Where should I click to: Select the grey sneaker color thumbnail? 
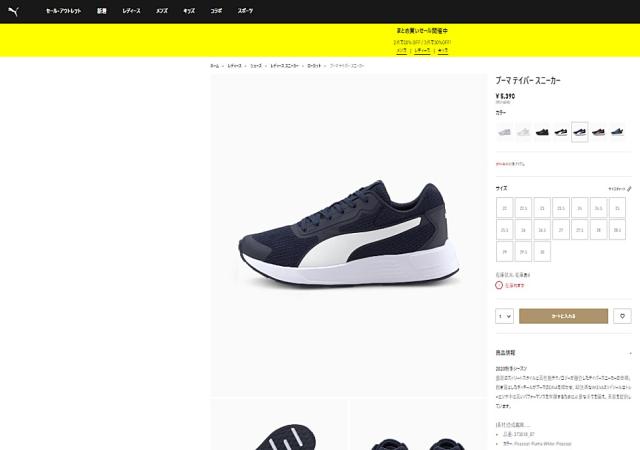tap(504, 132)
